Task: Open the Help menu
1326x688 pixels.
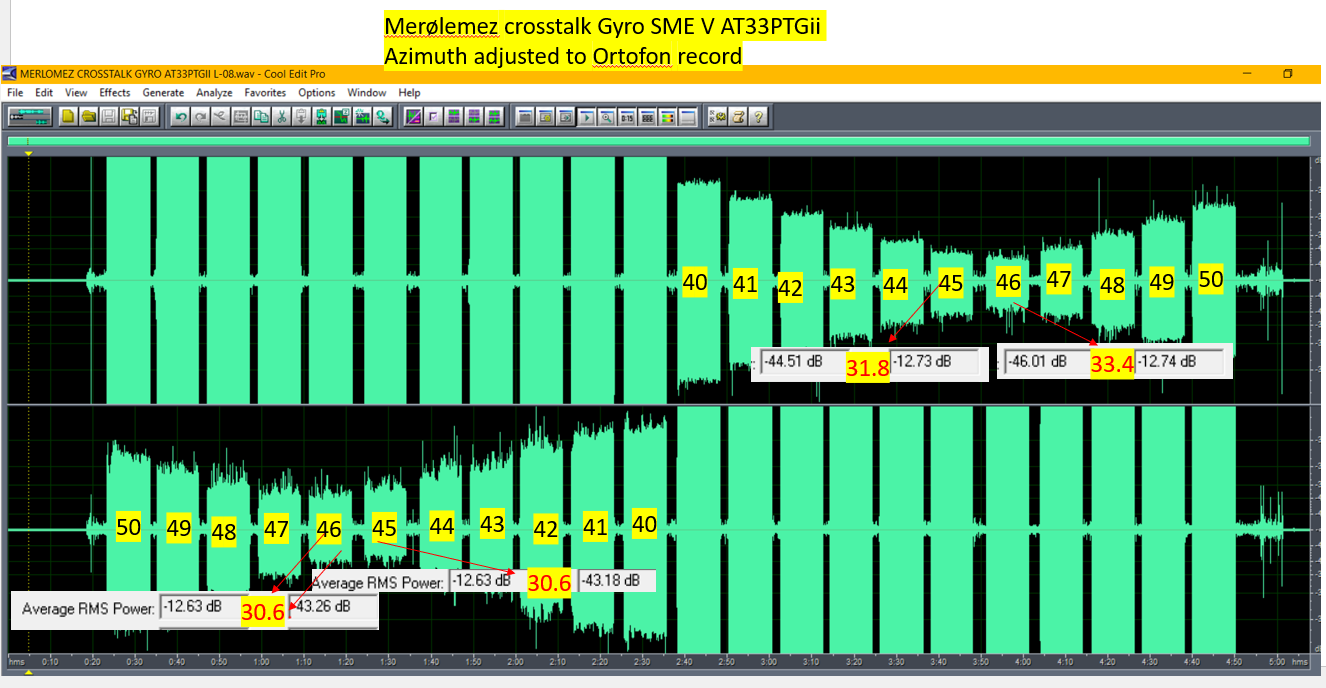Action: 409,93
